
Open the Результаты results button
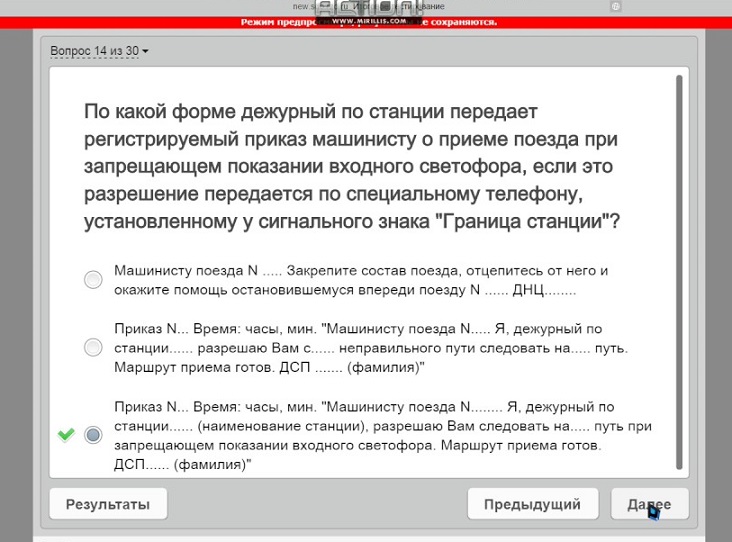pos(108,504)
